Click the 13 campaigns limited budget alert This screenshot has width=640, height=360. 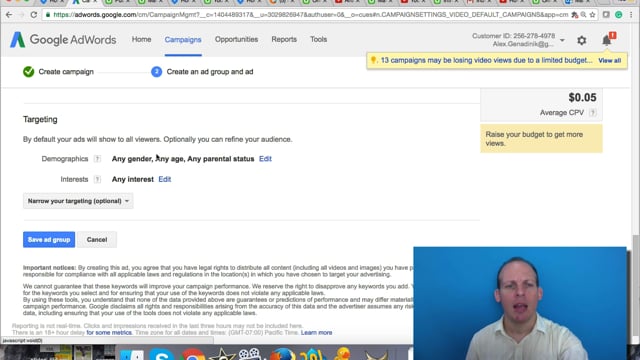click(x=486, y=60)
